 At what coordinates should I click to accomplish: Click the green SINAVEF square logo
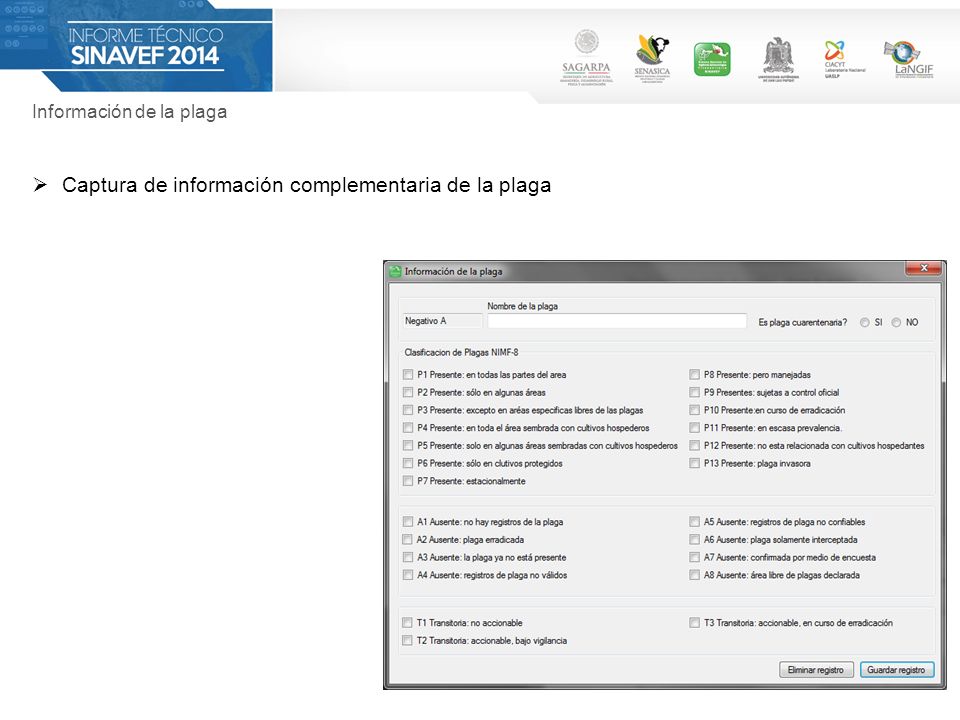pyautogui.click(x=712, y=59)
